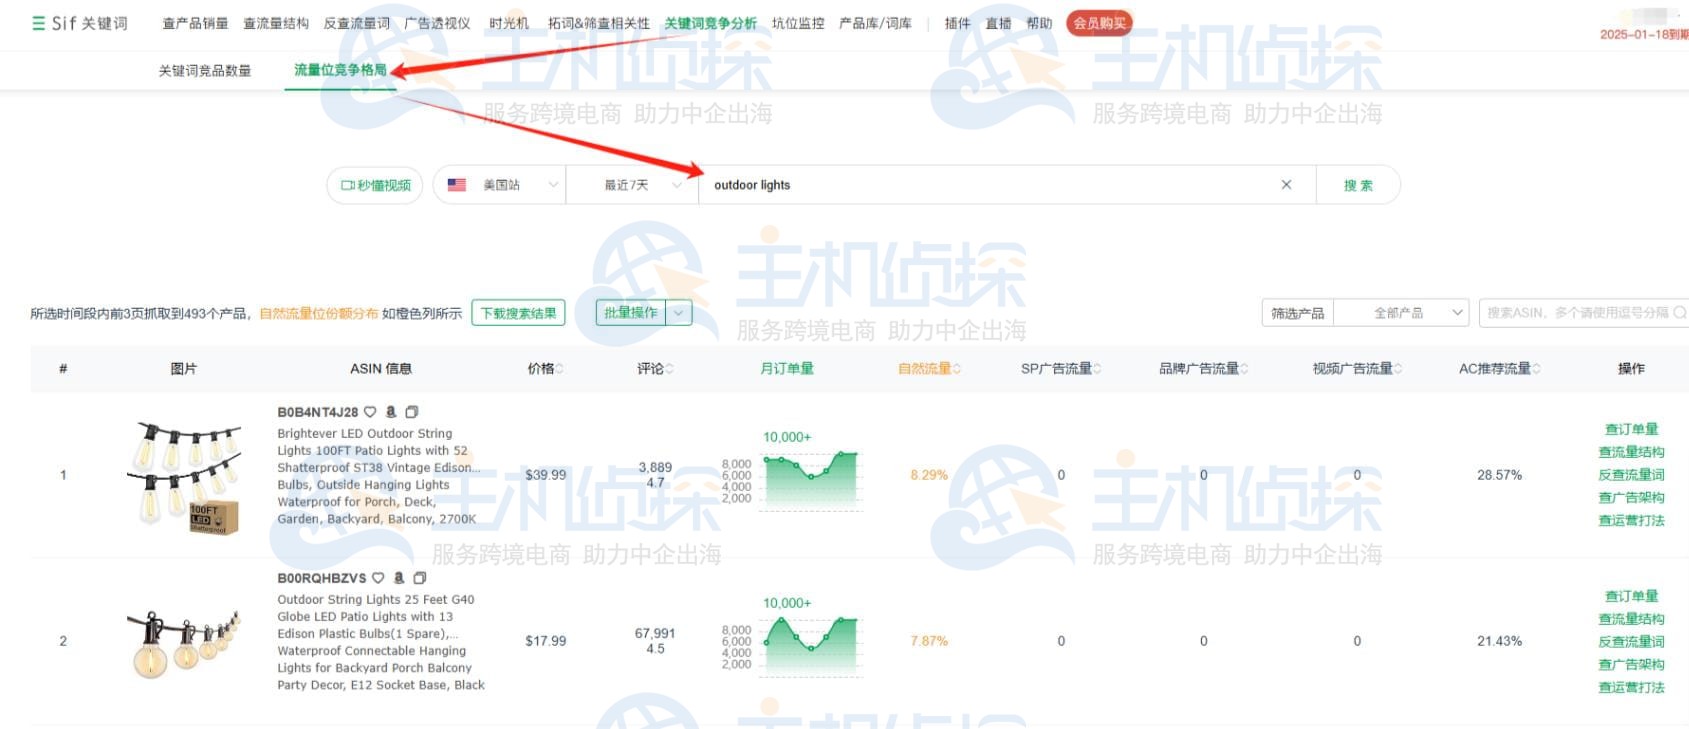Open the Brightever string lights product thumbnail
The width and height of the screenshot is (1689, 729).
[x=184, y=477]
